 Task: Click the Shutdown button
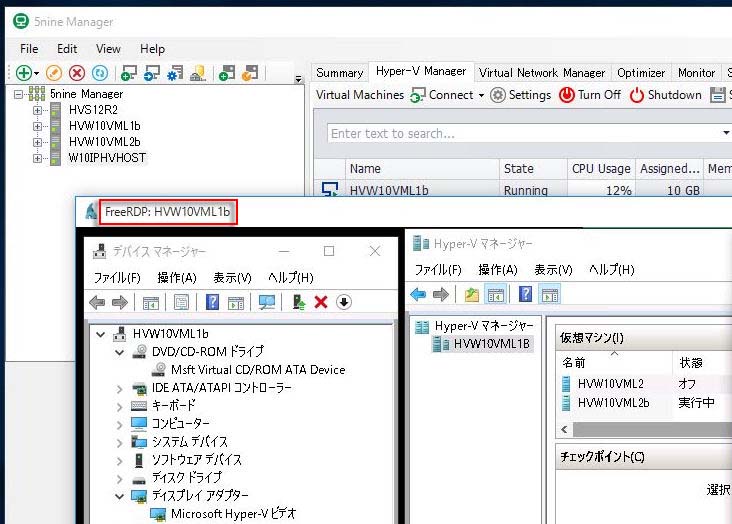(x=665, y=95)
